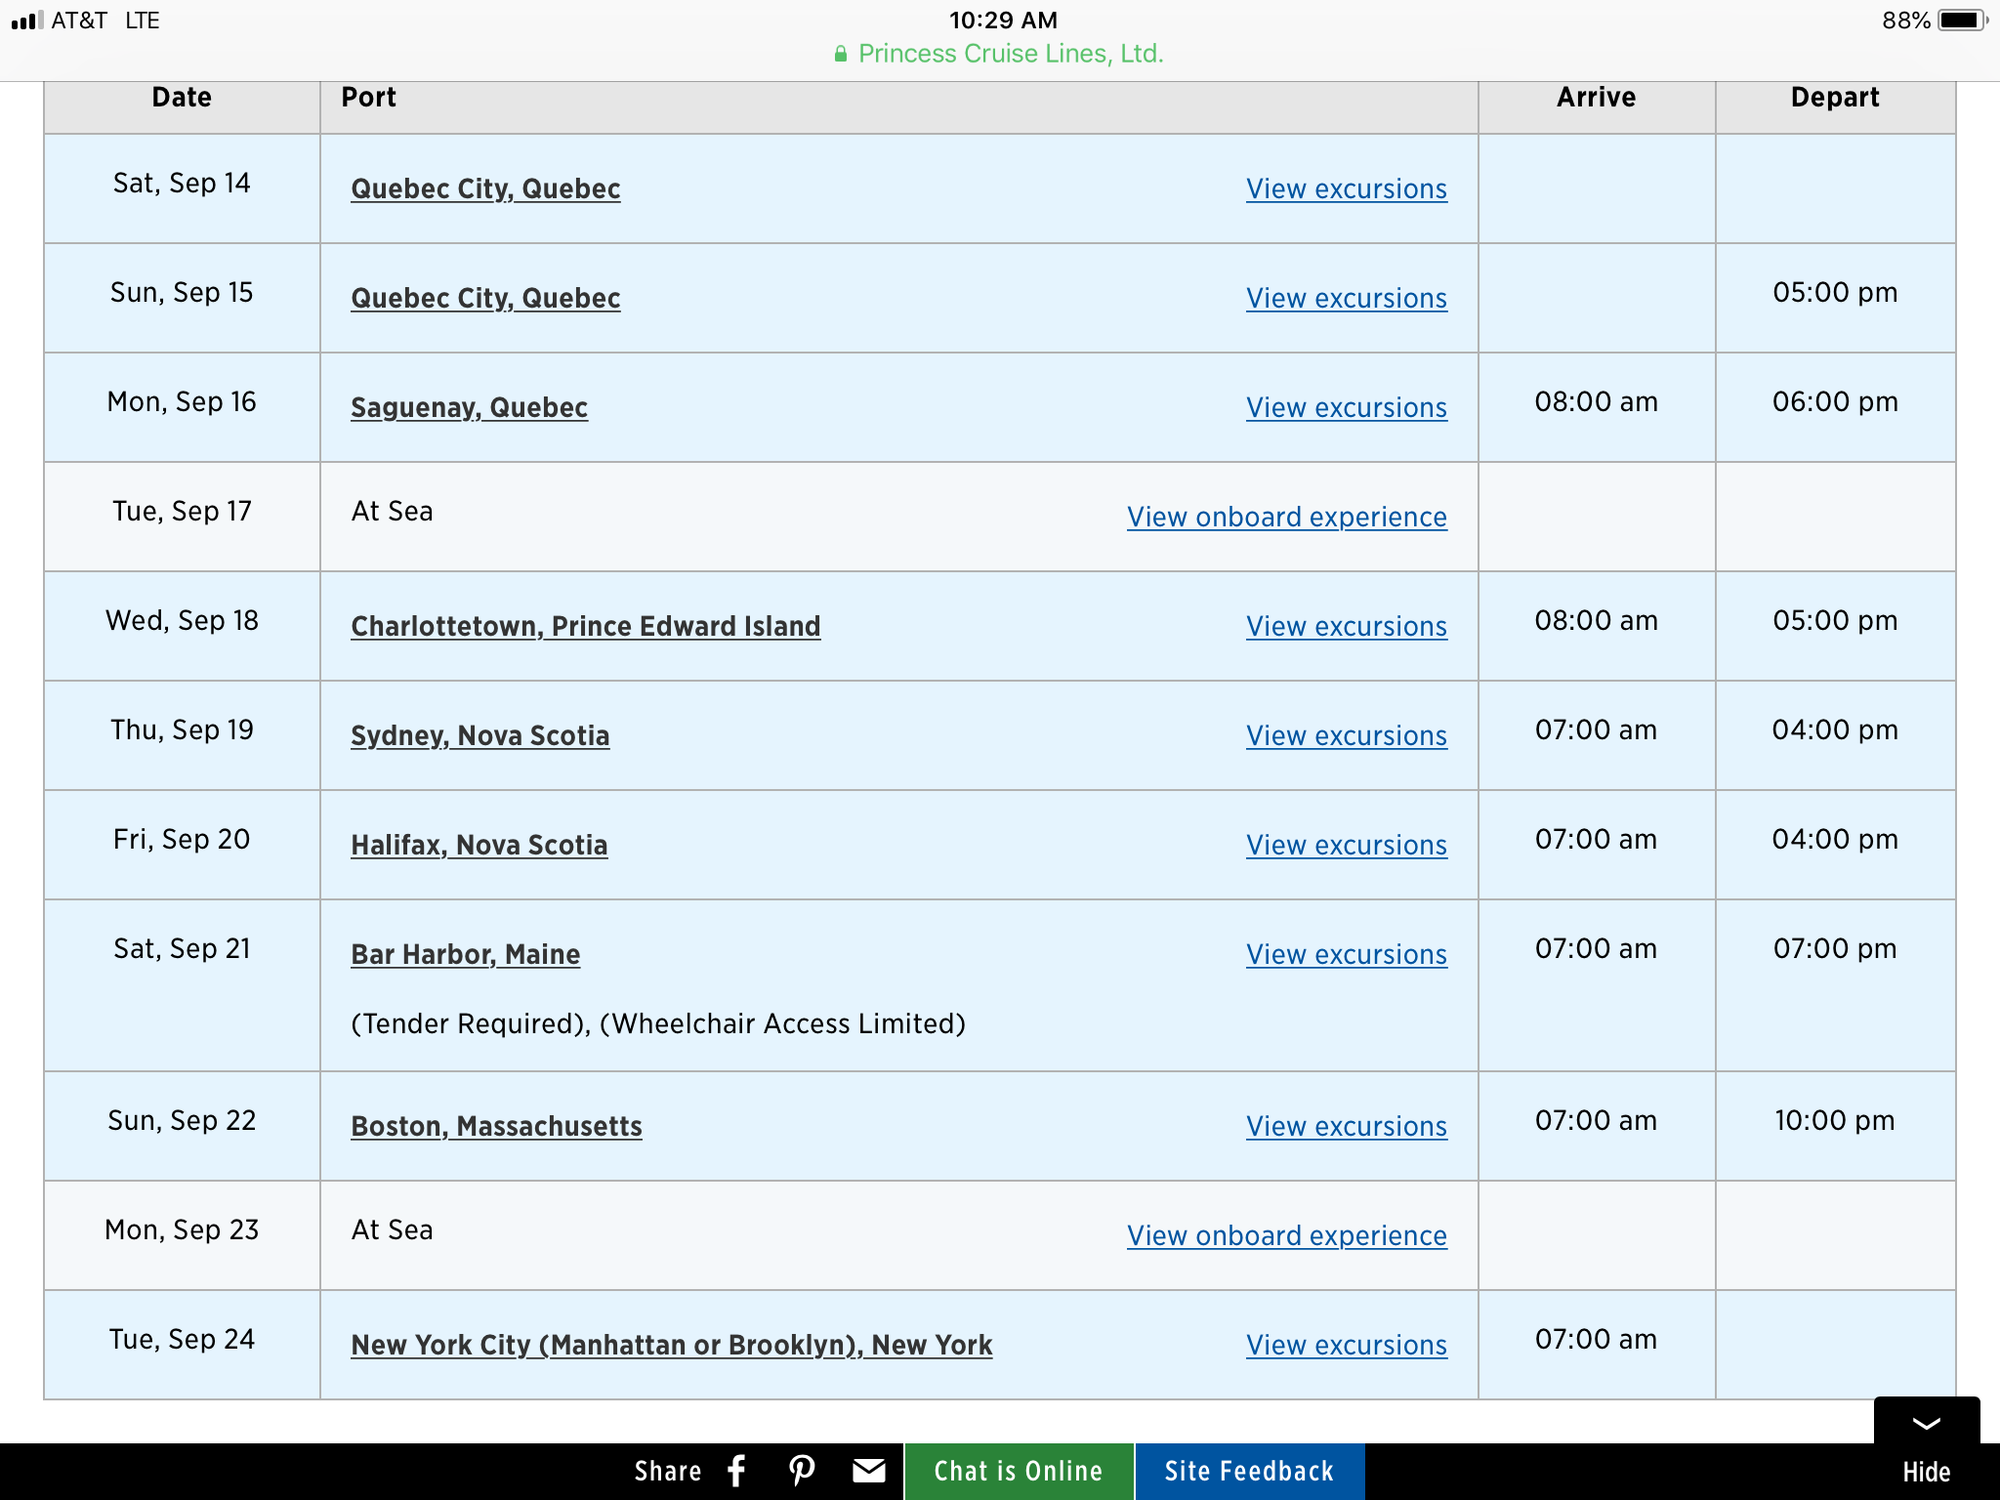
Task: Share on Pinterest icon
Action: pos(802,1471)
